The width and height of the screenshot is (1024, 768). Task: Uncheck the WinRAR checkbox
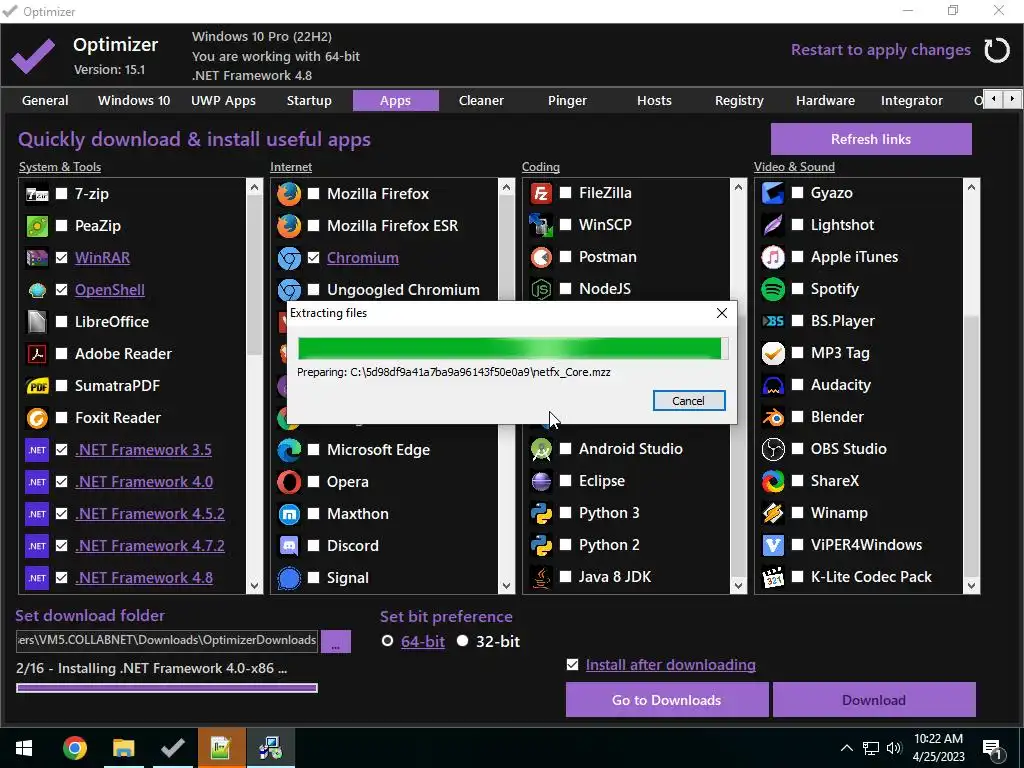coord(61,258)
